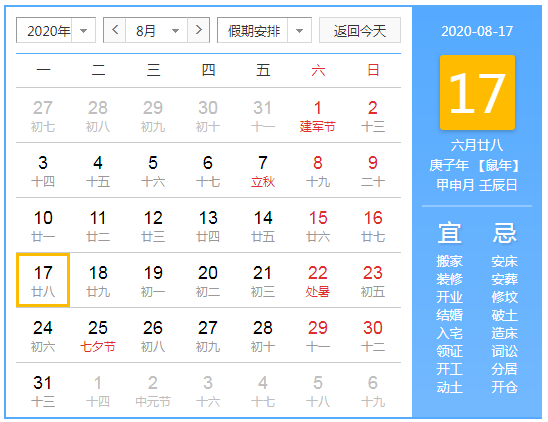Viewport: 548px width, 422px height.
Task: Open the 2020年 year dropdown
Action: tap(56, 30)
